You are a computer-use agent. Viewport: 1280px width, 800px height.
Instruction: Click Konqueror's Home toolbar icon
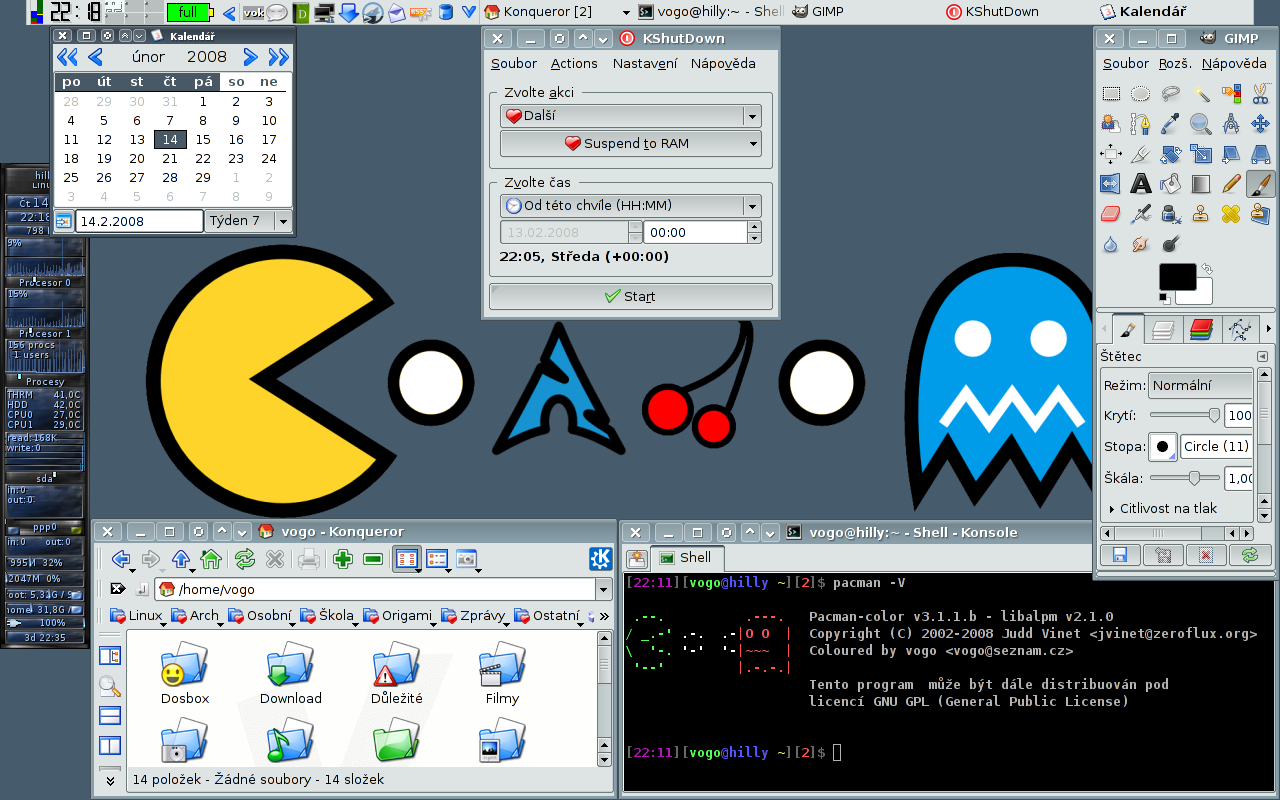211,559
